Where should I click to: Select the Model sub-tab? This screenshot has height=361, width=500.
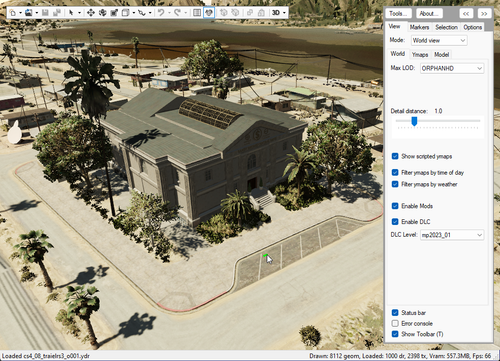click(441, 54)
